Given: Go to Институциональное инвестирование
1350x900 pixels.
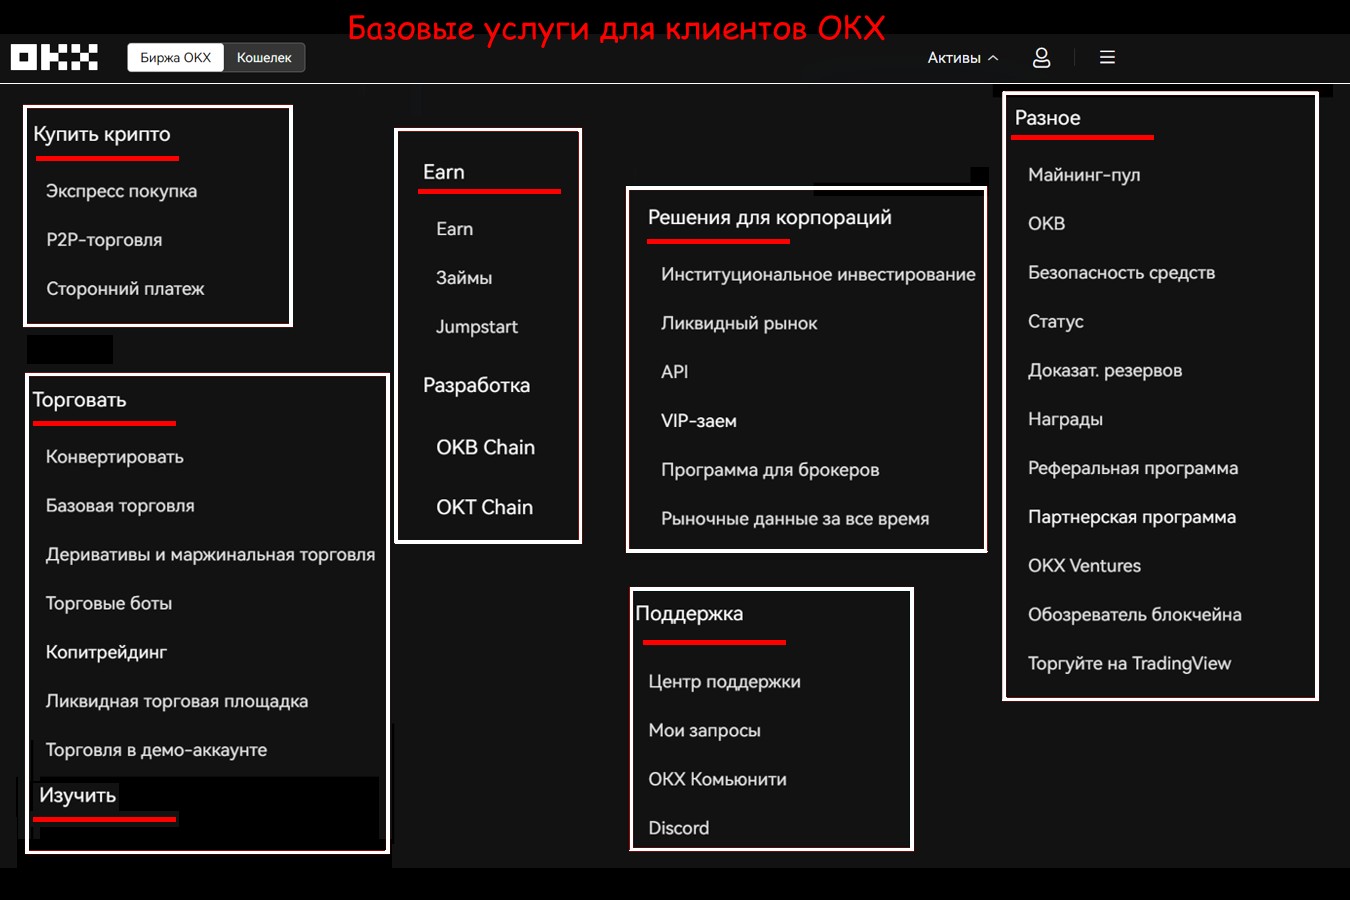Looking at the screenshot, I should (x=818, y=274).
